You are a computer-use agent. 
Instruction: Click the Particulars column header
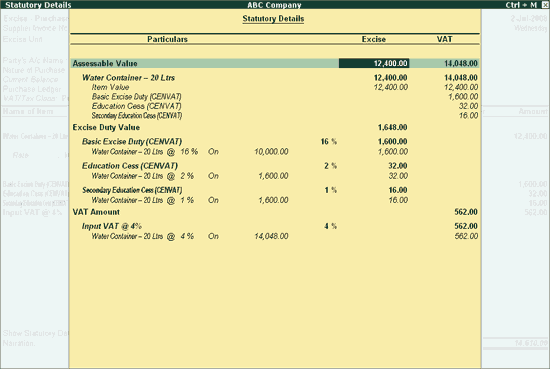167,39
